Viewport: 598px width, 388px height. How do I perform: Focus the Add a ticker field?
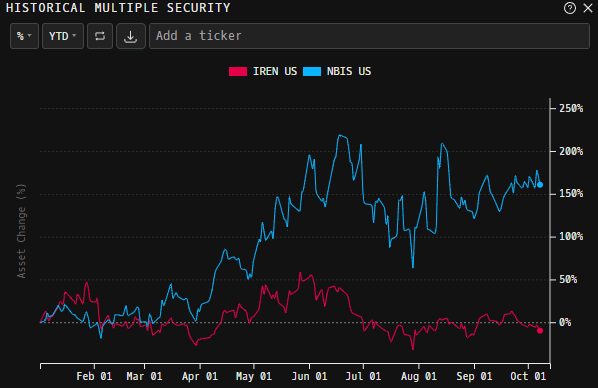pos(369,36)
